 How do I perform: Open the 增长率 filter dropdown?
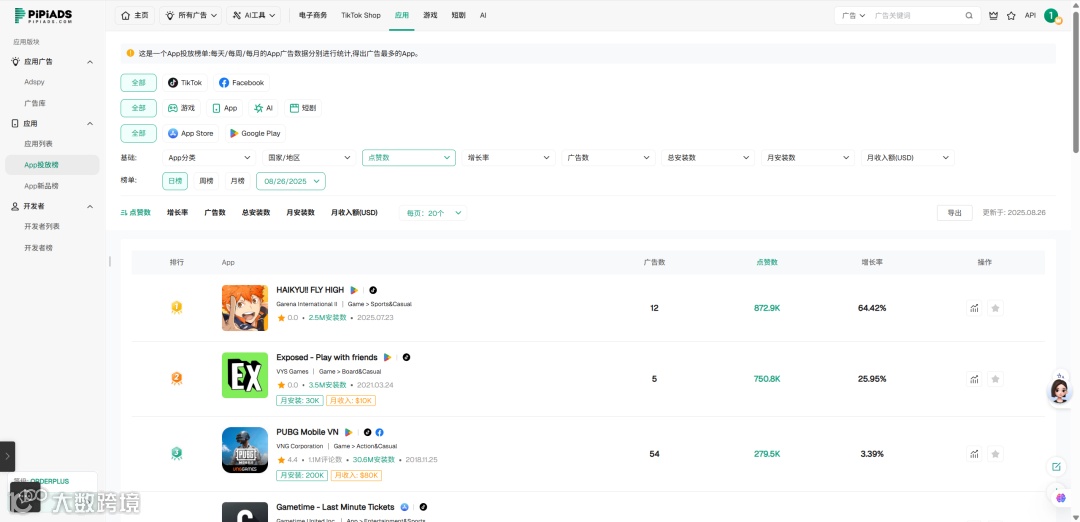pos(508,158)
